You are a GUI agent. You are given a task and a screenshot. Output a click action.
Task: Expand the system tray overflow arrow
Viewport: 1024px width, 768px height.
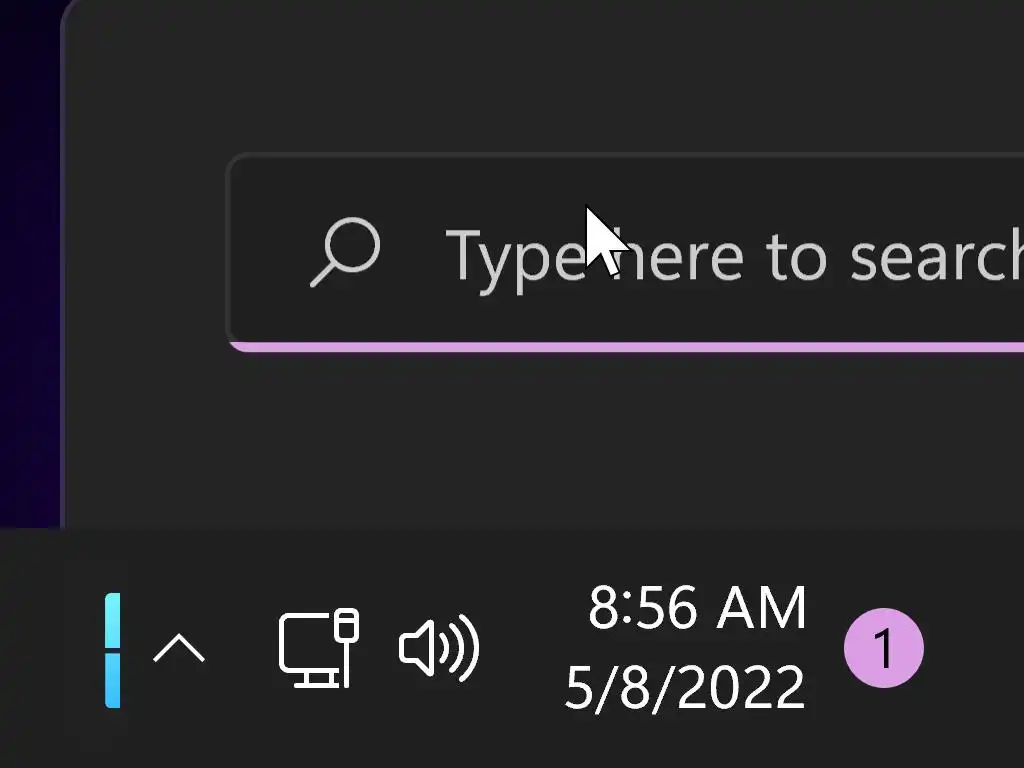point(179,650)
